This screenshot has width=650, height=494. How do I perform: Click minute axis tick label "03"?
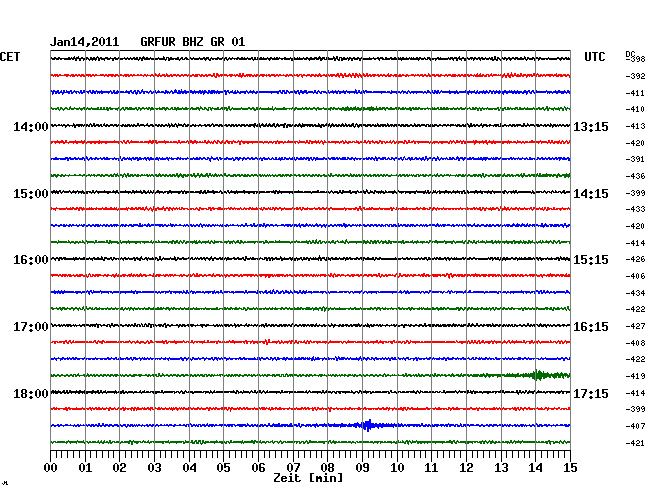pyautogui.click(x=154, y=468)
